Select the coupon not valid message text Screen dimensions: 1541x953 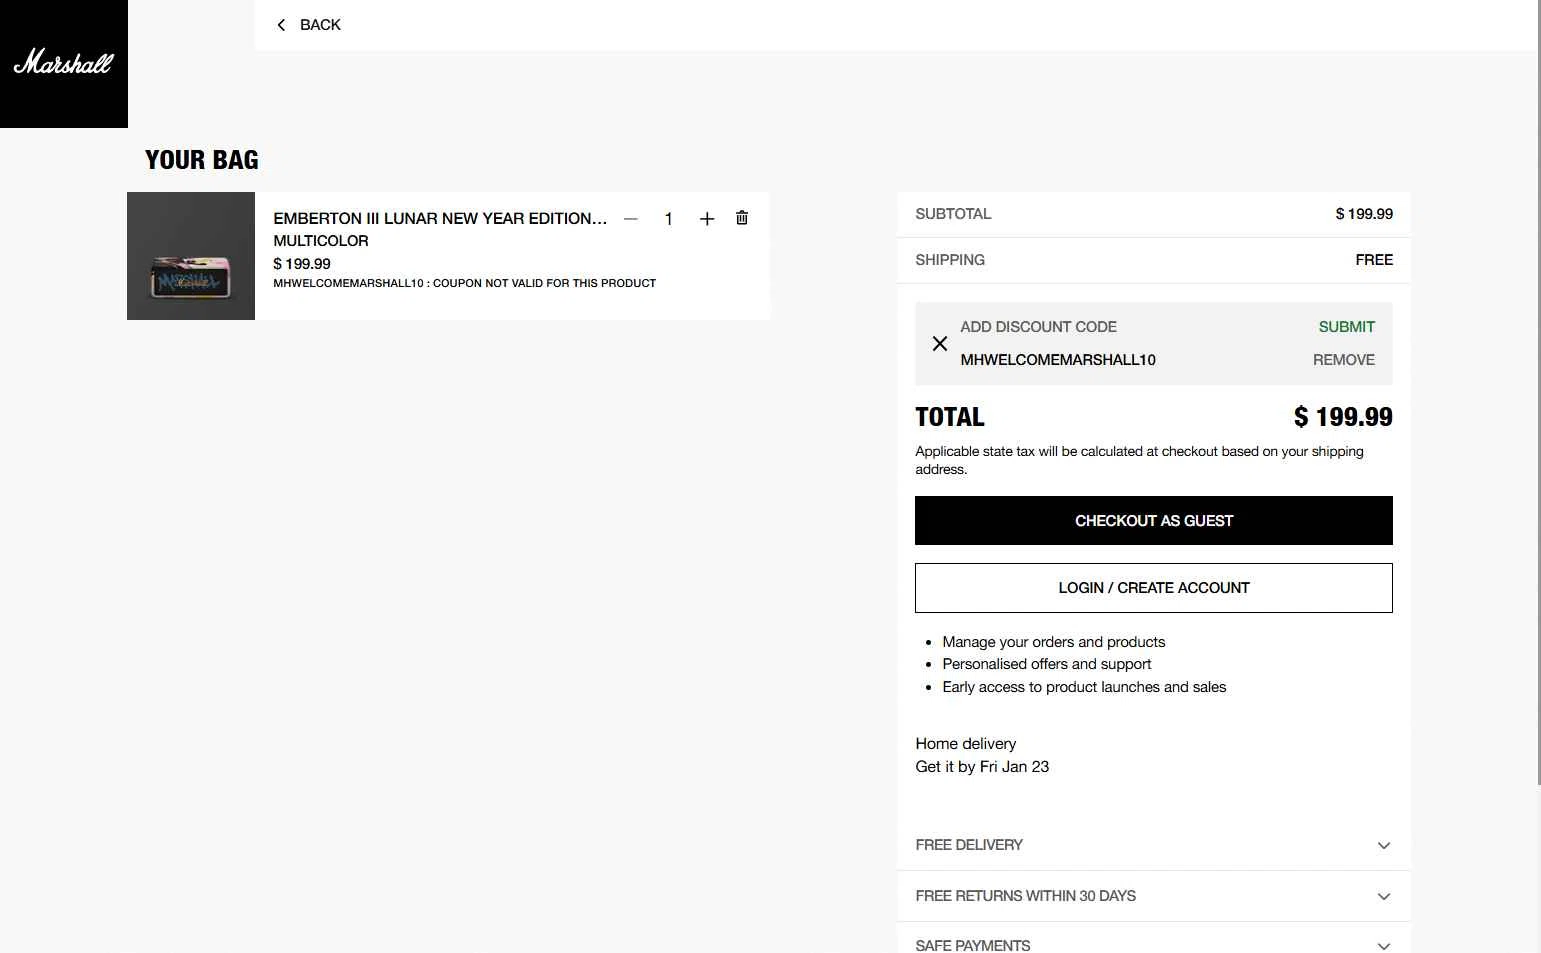click(464, 283)
